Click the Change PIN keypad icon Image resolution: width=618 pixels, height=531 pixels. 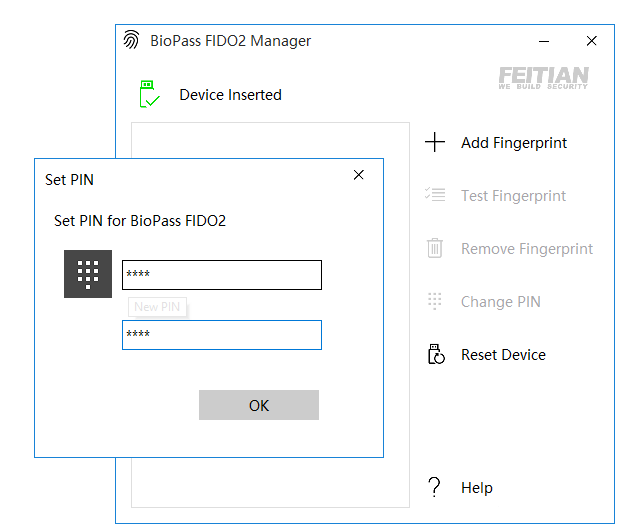coord(435,302)
